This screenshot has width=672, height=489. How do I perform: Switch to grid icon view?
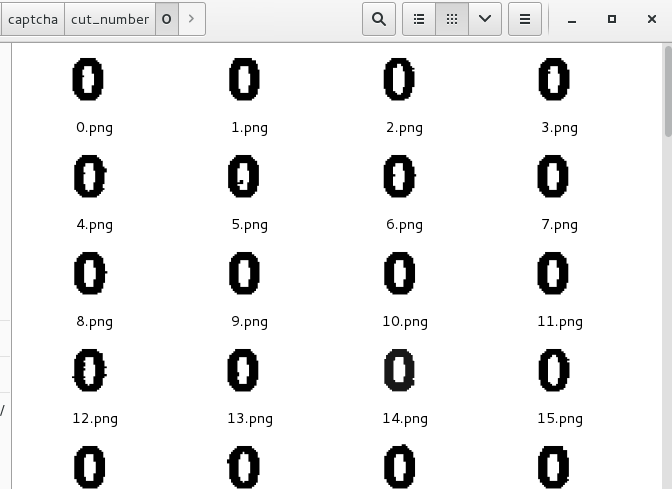click(x=452, y=19)
